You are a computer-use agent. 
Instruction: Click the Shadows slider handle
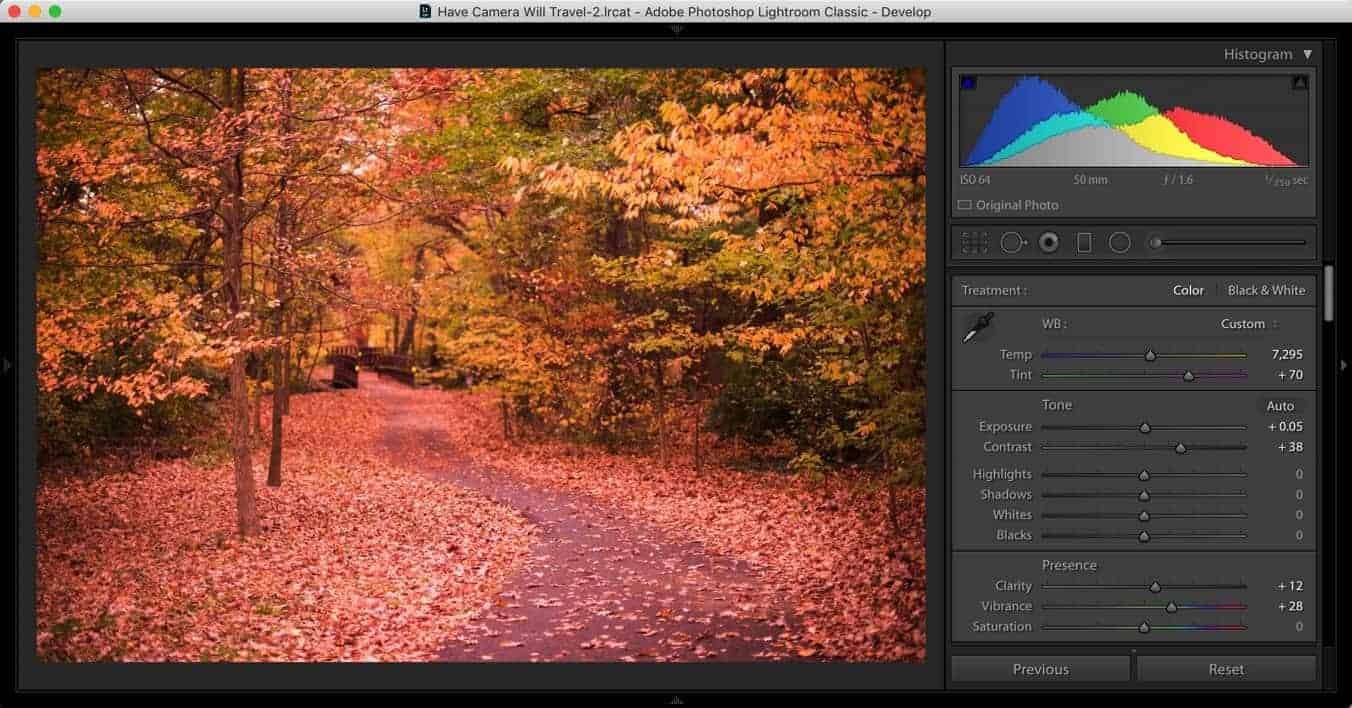1144,495
